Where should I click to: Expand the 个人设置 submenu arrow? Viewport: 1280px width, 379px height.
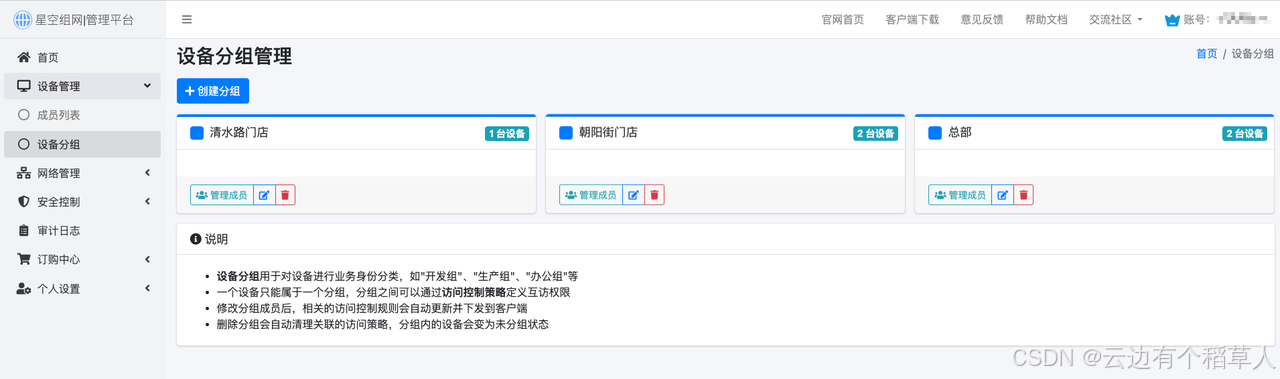[x=148, y=289]
